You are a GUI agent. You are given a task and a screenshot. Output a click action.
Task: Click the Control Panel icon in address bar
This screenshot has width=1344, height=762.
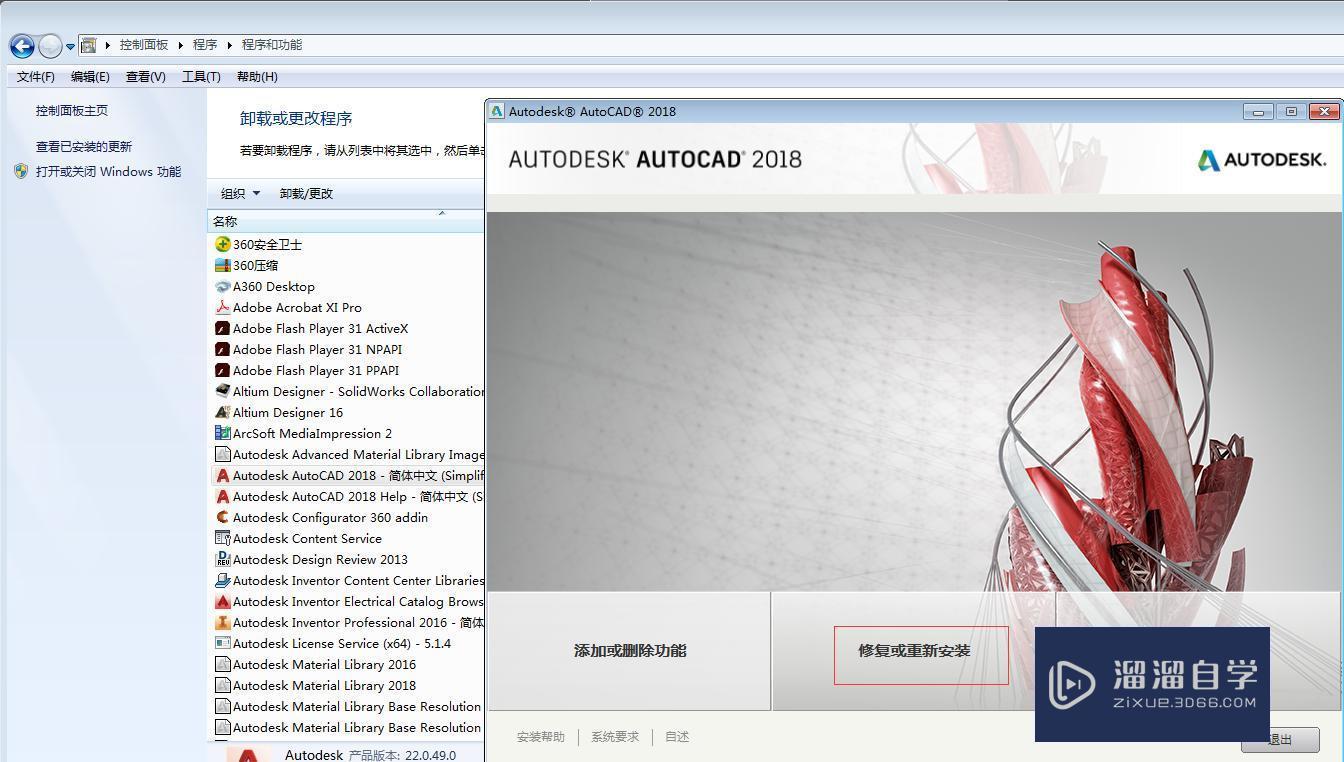coord(89,45)
